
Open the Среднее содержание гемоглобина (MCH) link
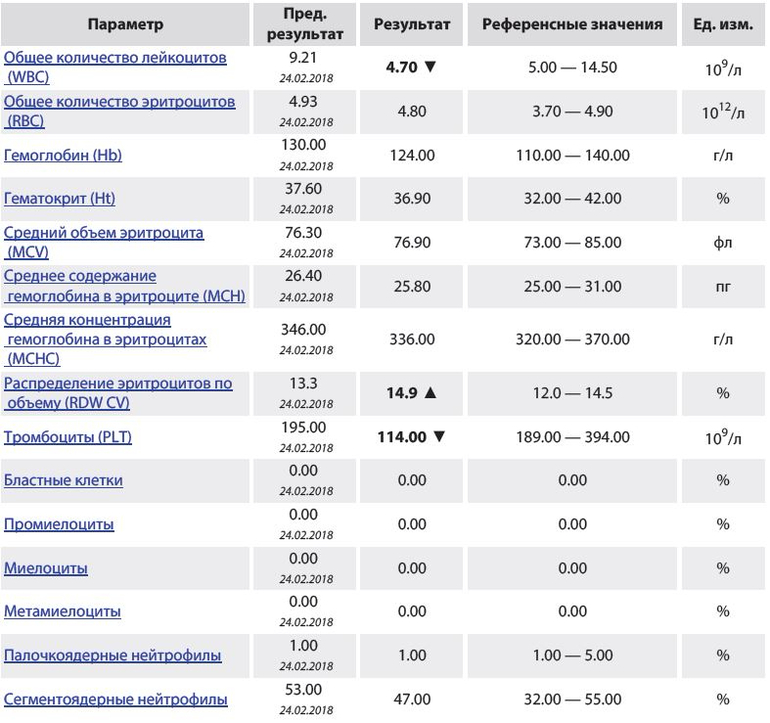[x=80, y=276]
